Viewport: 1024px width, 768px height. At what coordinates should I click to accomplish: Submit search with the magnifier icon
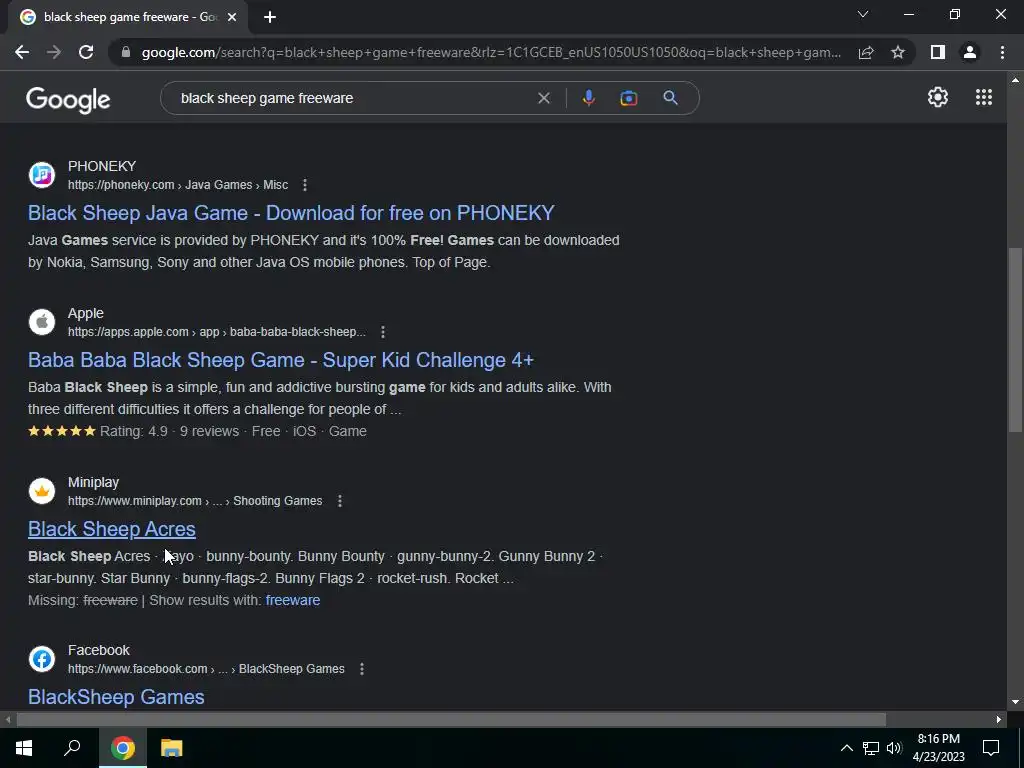point(670,98)
